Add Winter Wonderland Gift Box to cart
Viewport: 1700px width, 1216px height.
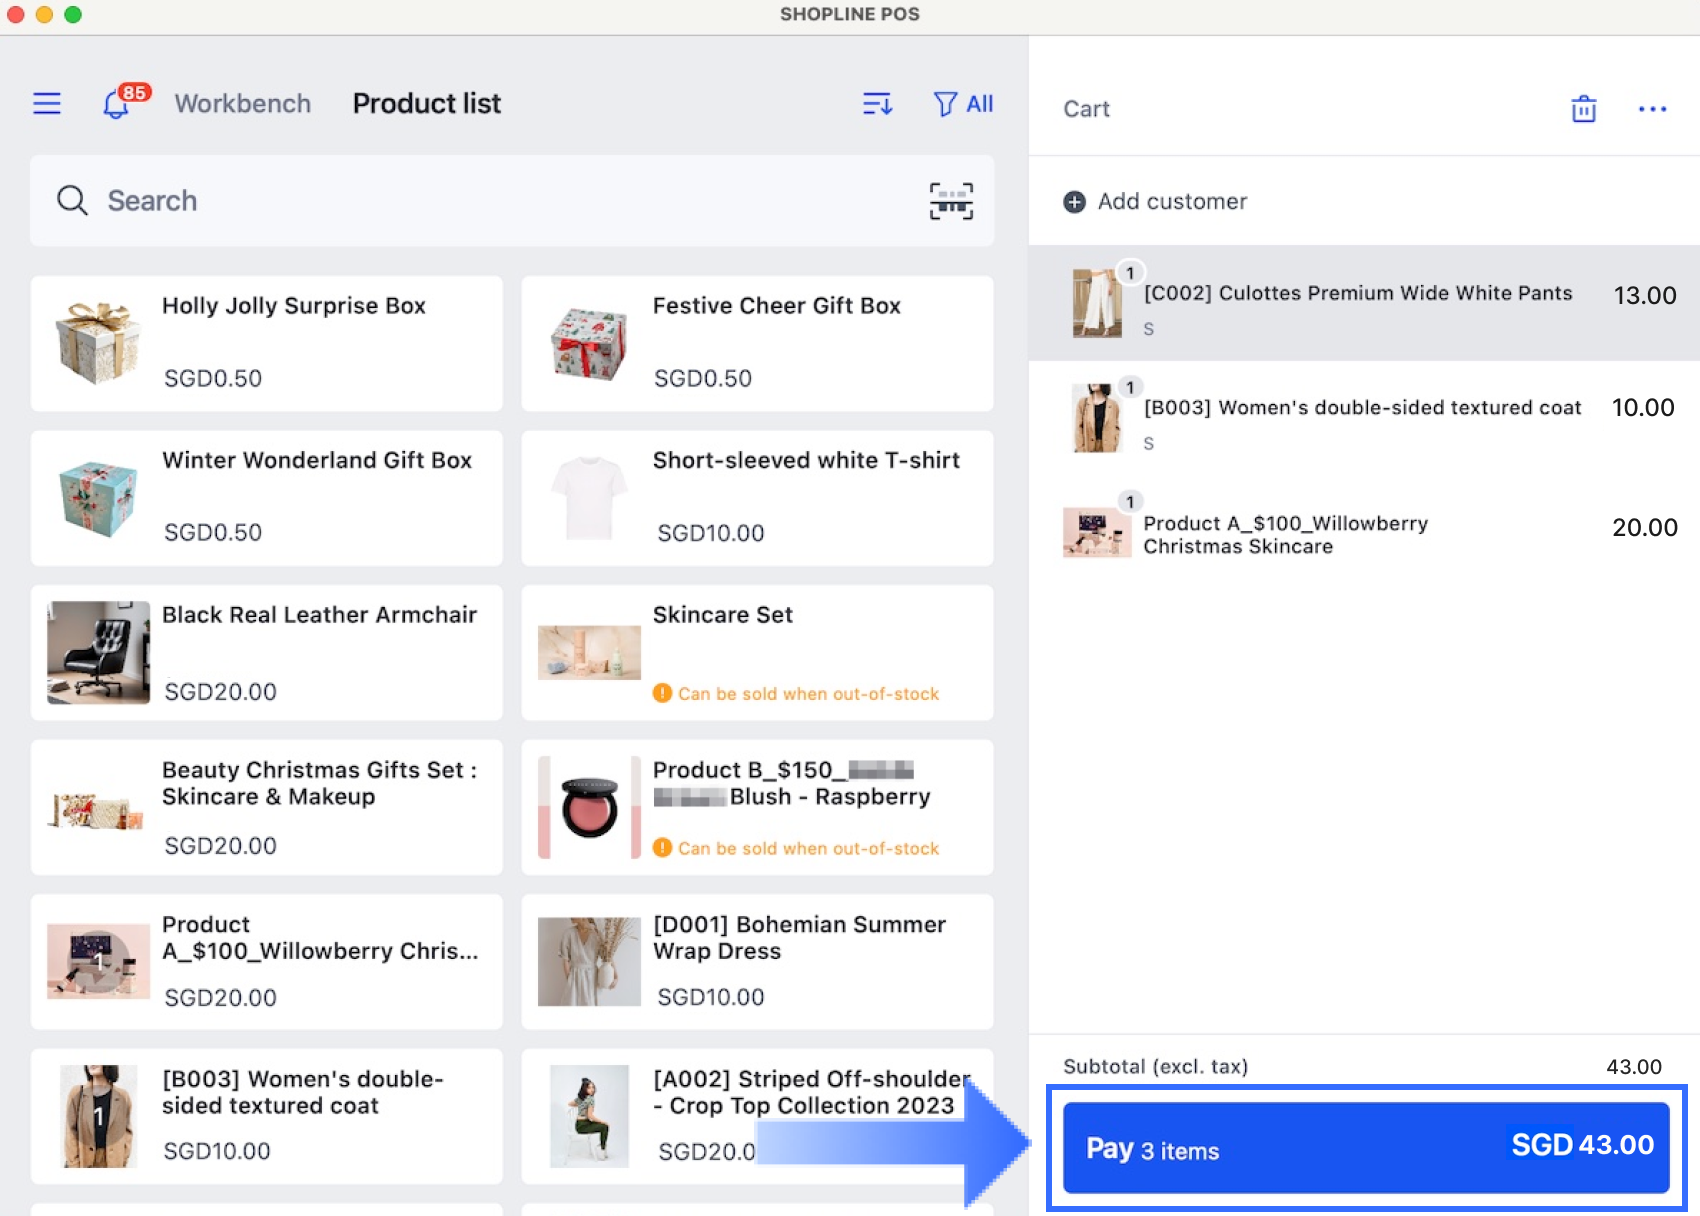click(x=267, y=498)
